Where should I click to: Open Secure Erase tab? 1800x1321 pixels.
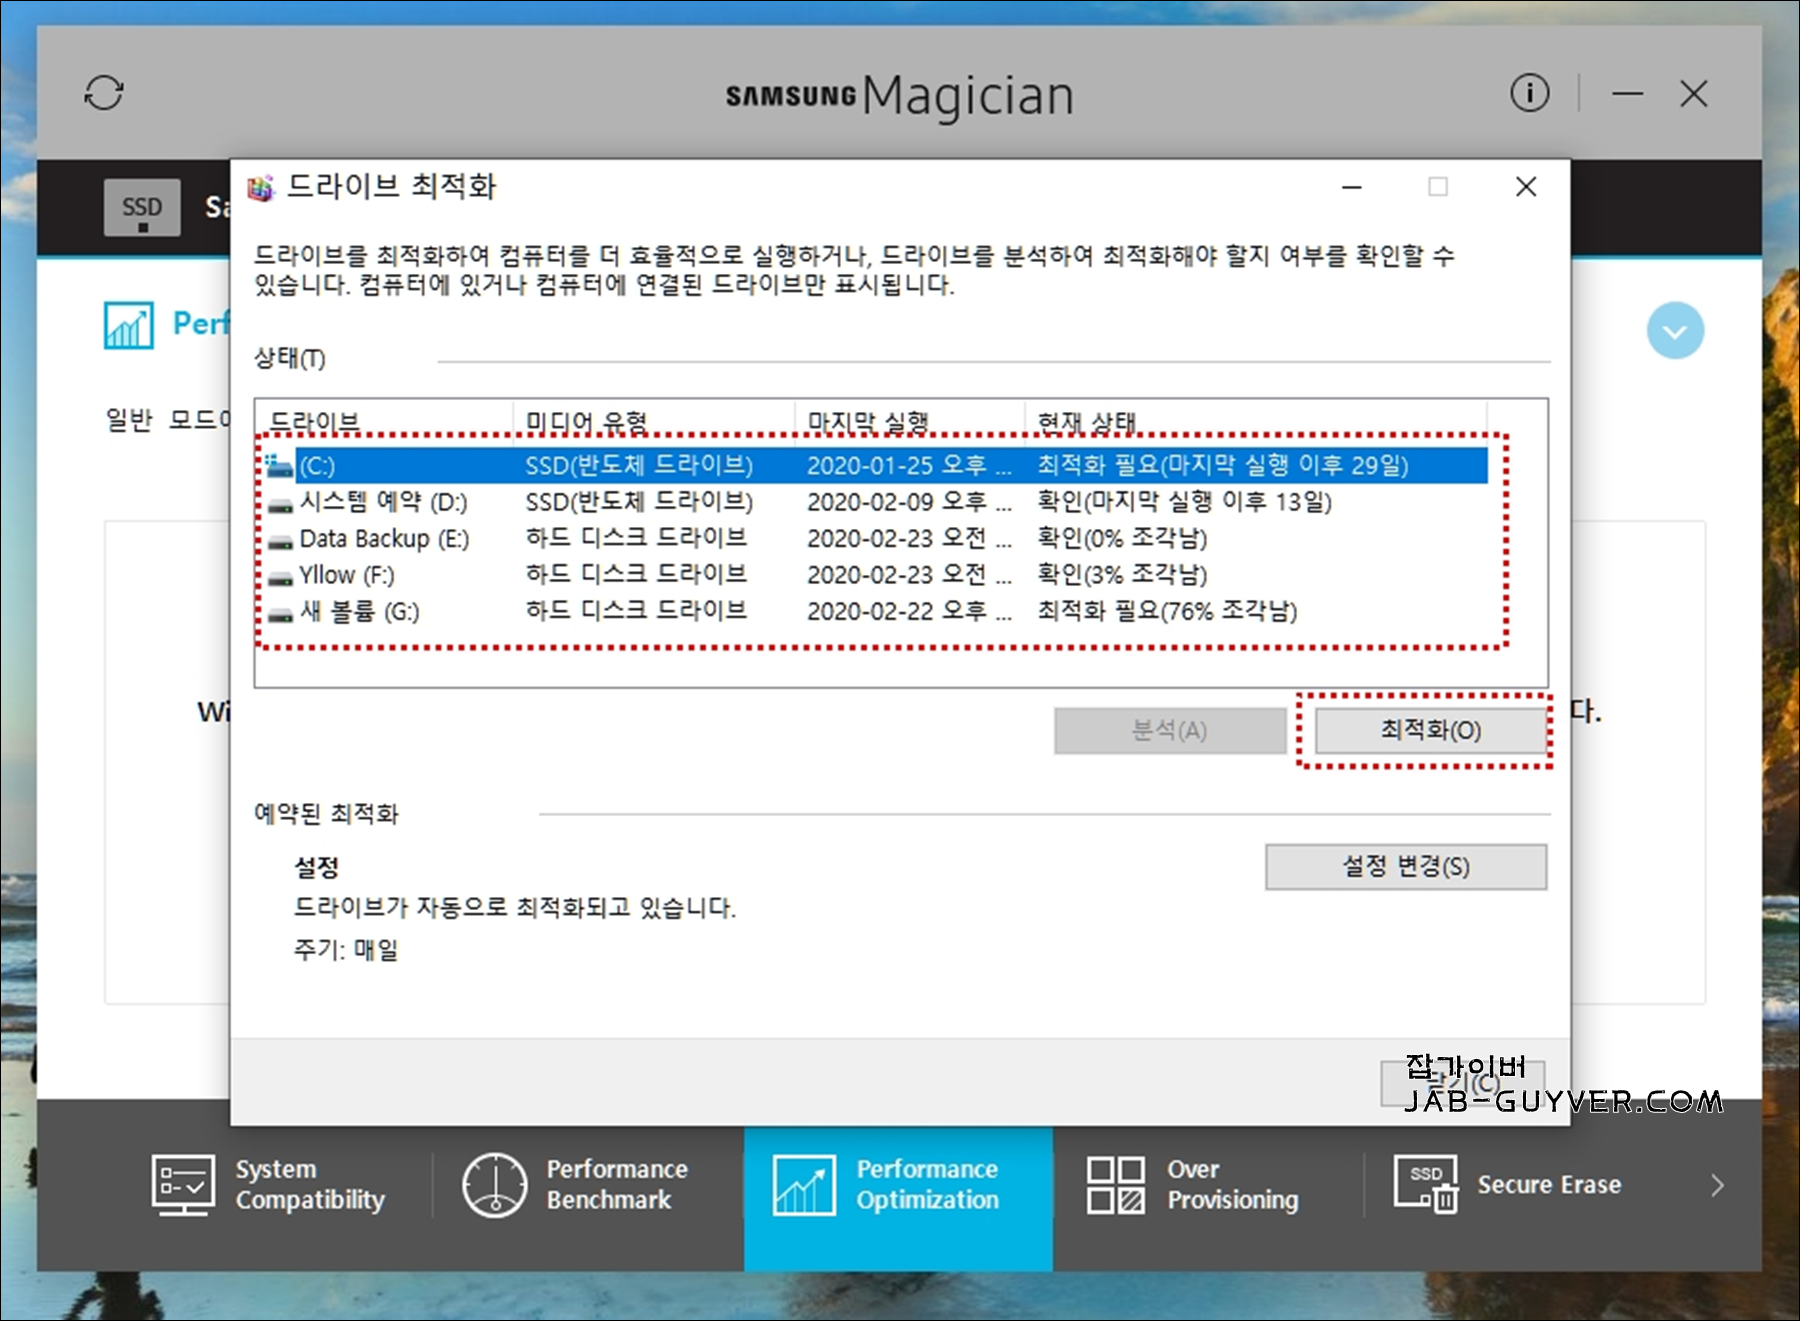1508,1185
